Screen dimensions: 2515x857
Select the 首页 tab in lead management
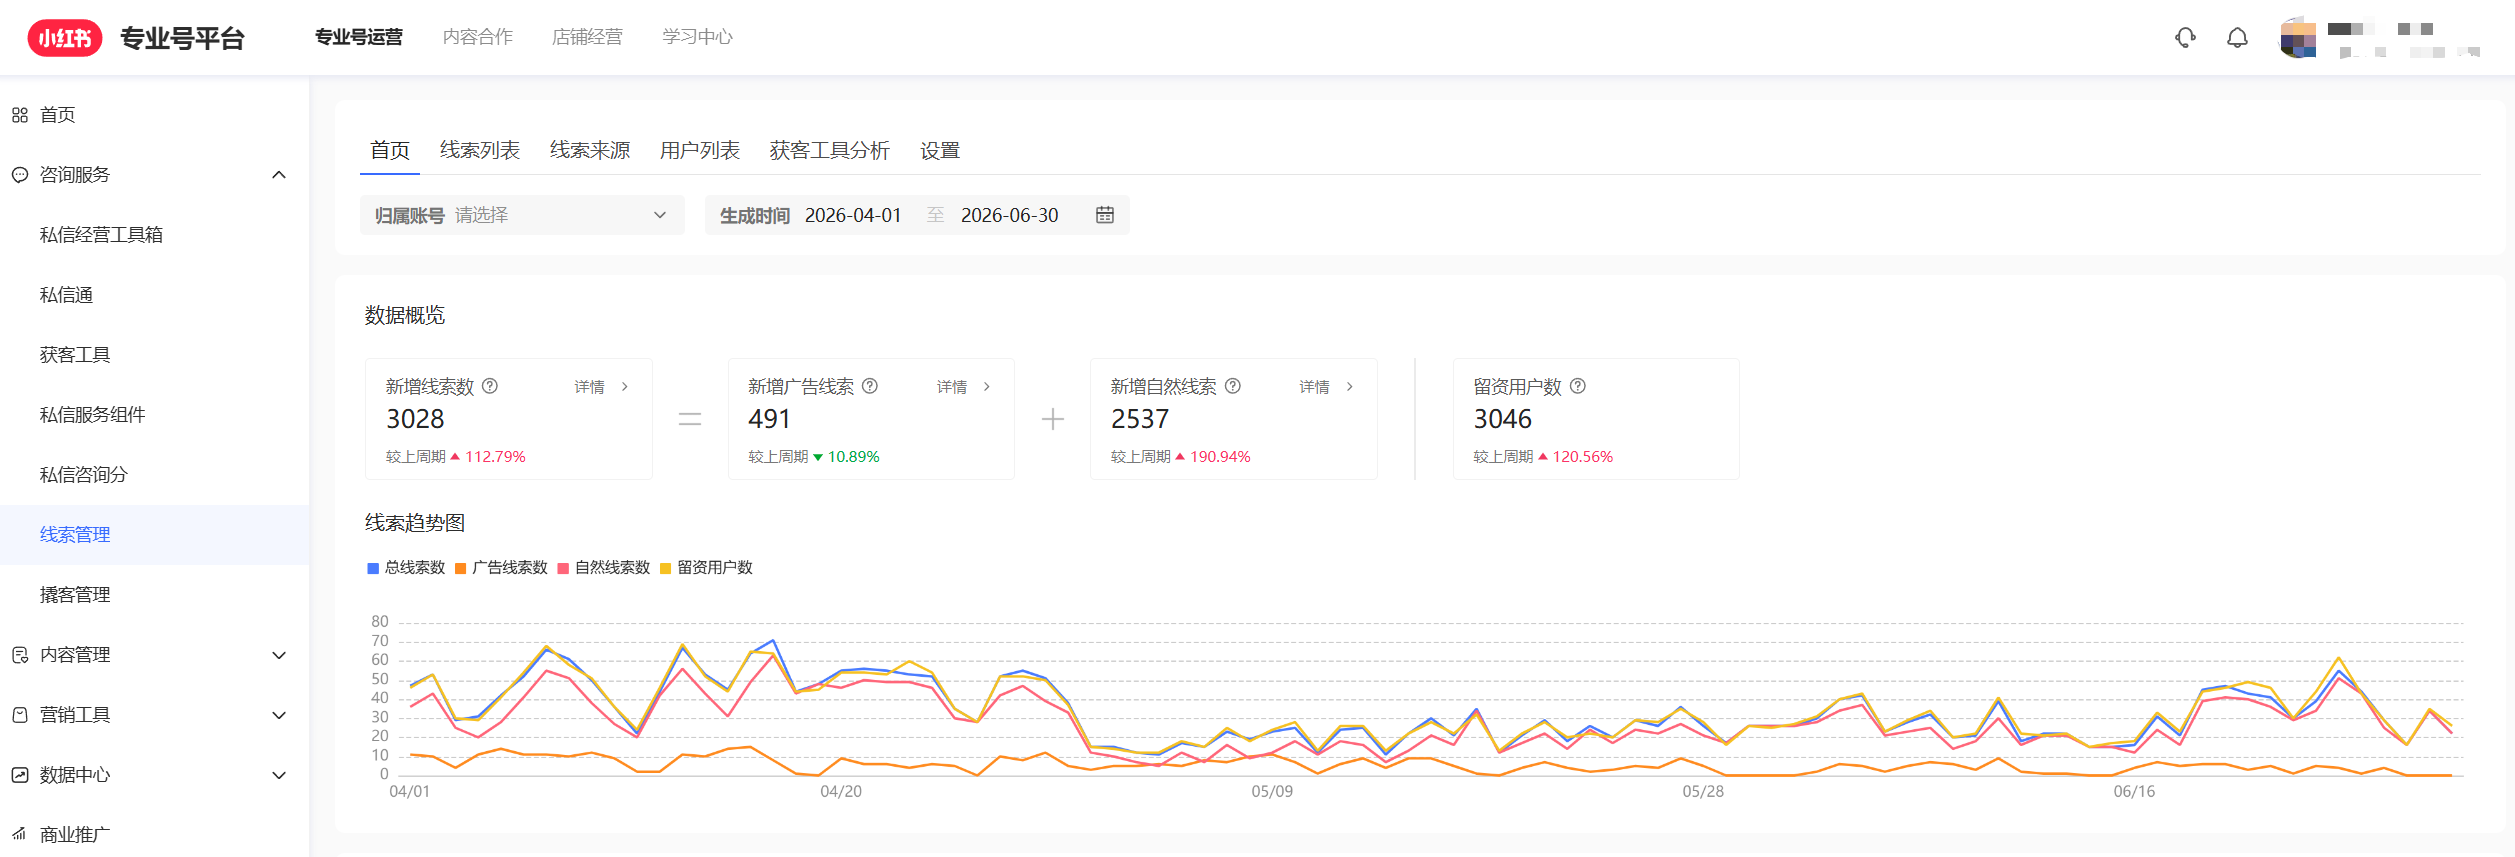click(390, 150)
